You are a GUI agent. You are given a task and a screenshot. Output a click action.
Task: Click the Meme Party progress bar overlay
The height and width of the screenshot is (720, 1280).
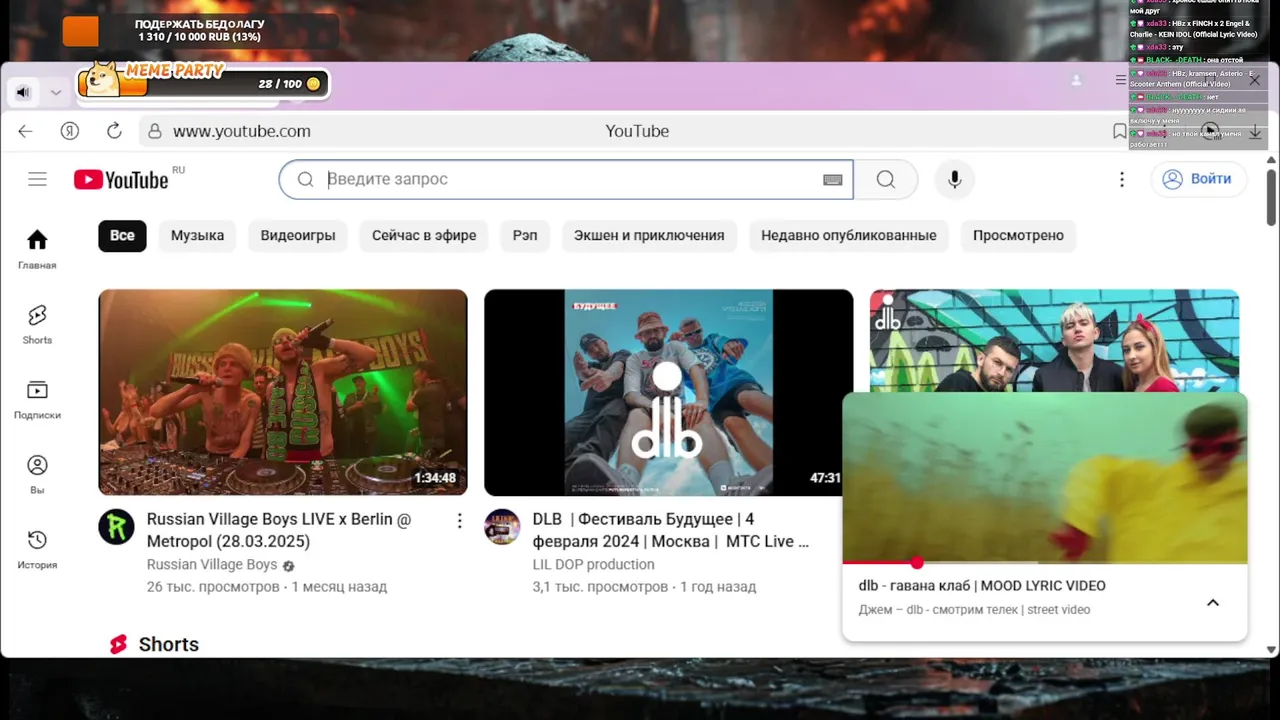click(x=203, y=83)
